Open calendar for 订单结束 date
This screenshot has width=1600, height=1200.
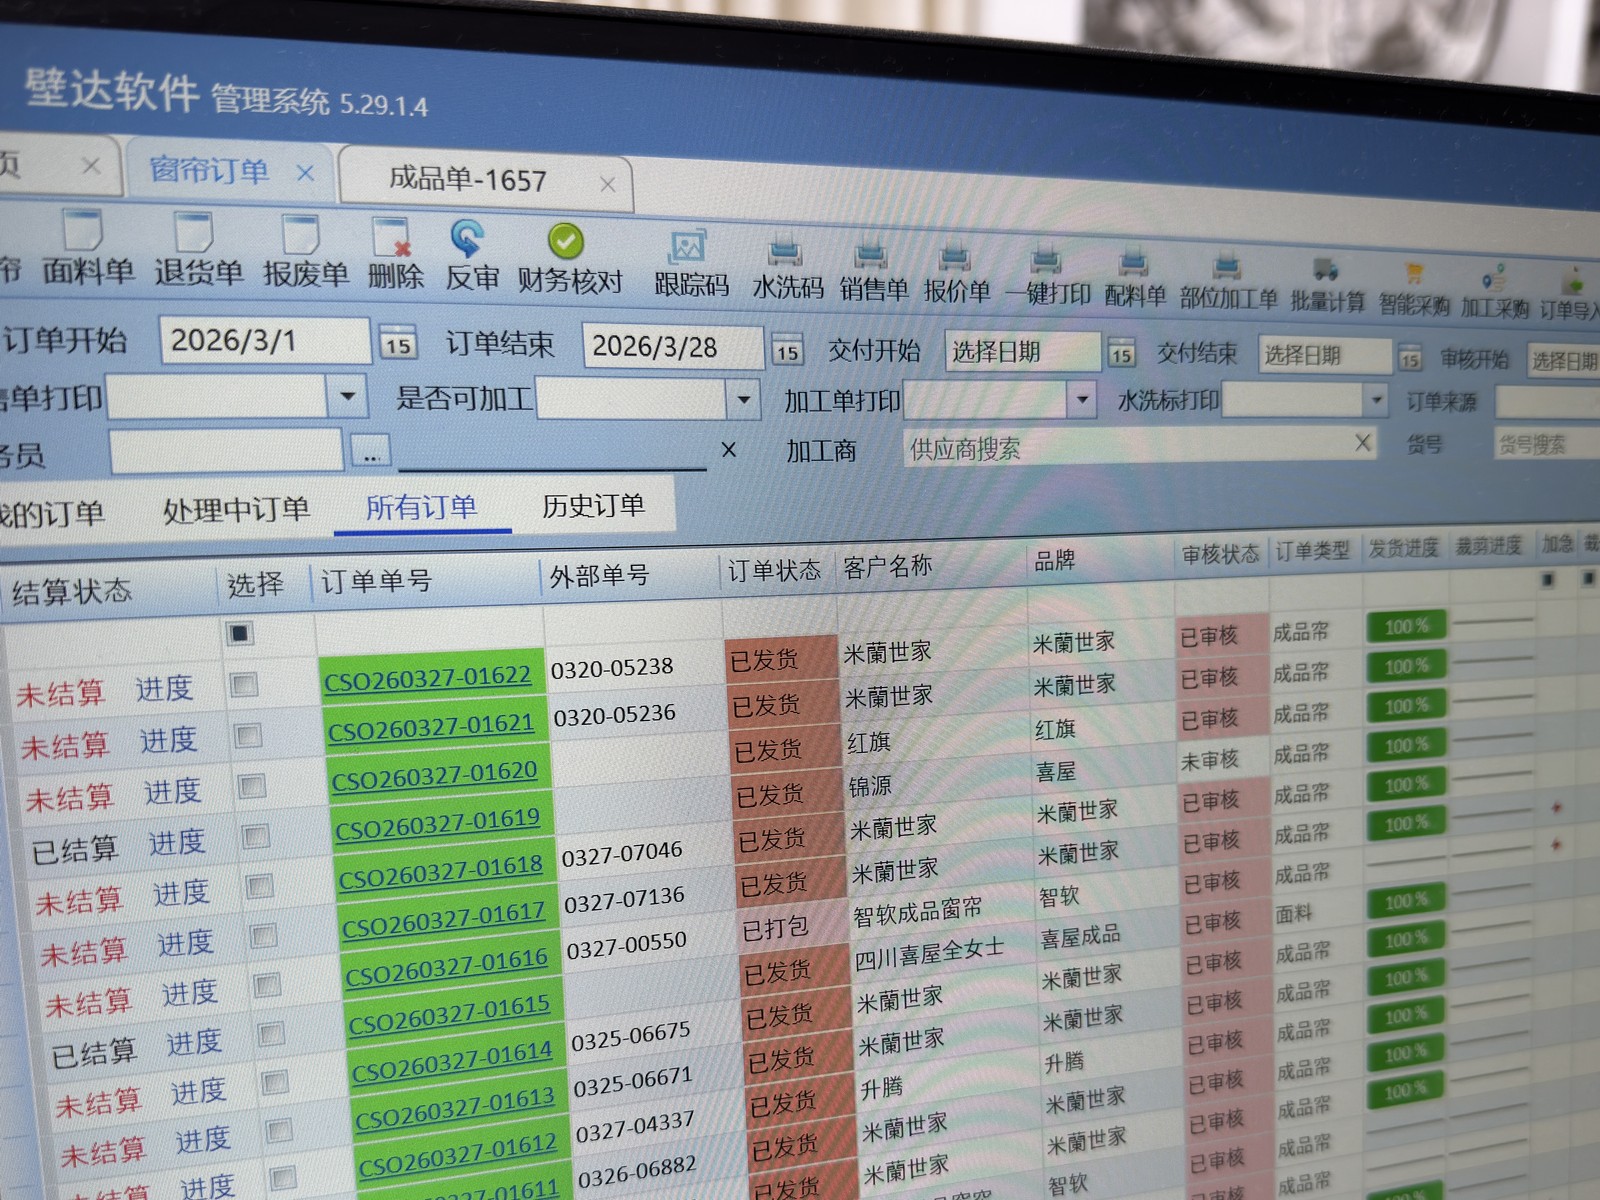point(787,350)
